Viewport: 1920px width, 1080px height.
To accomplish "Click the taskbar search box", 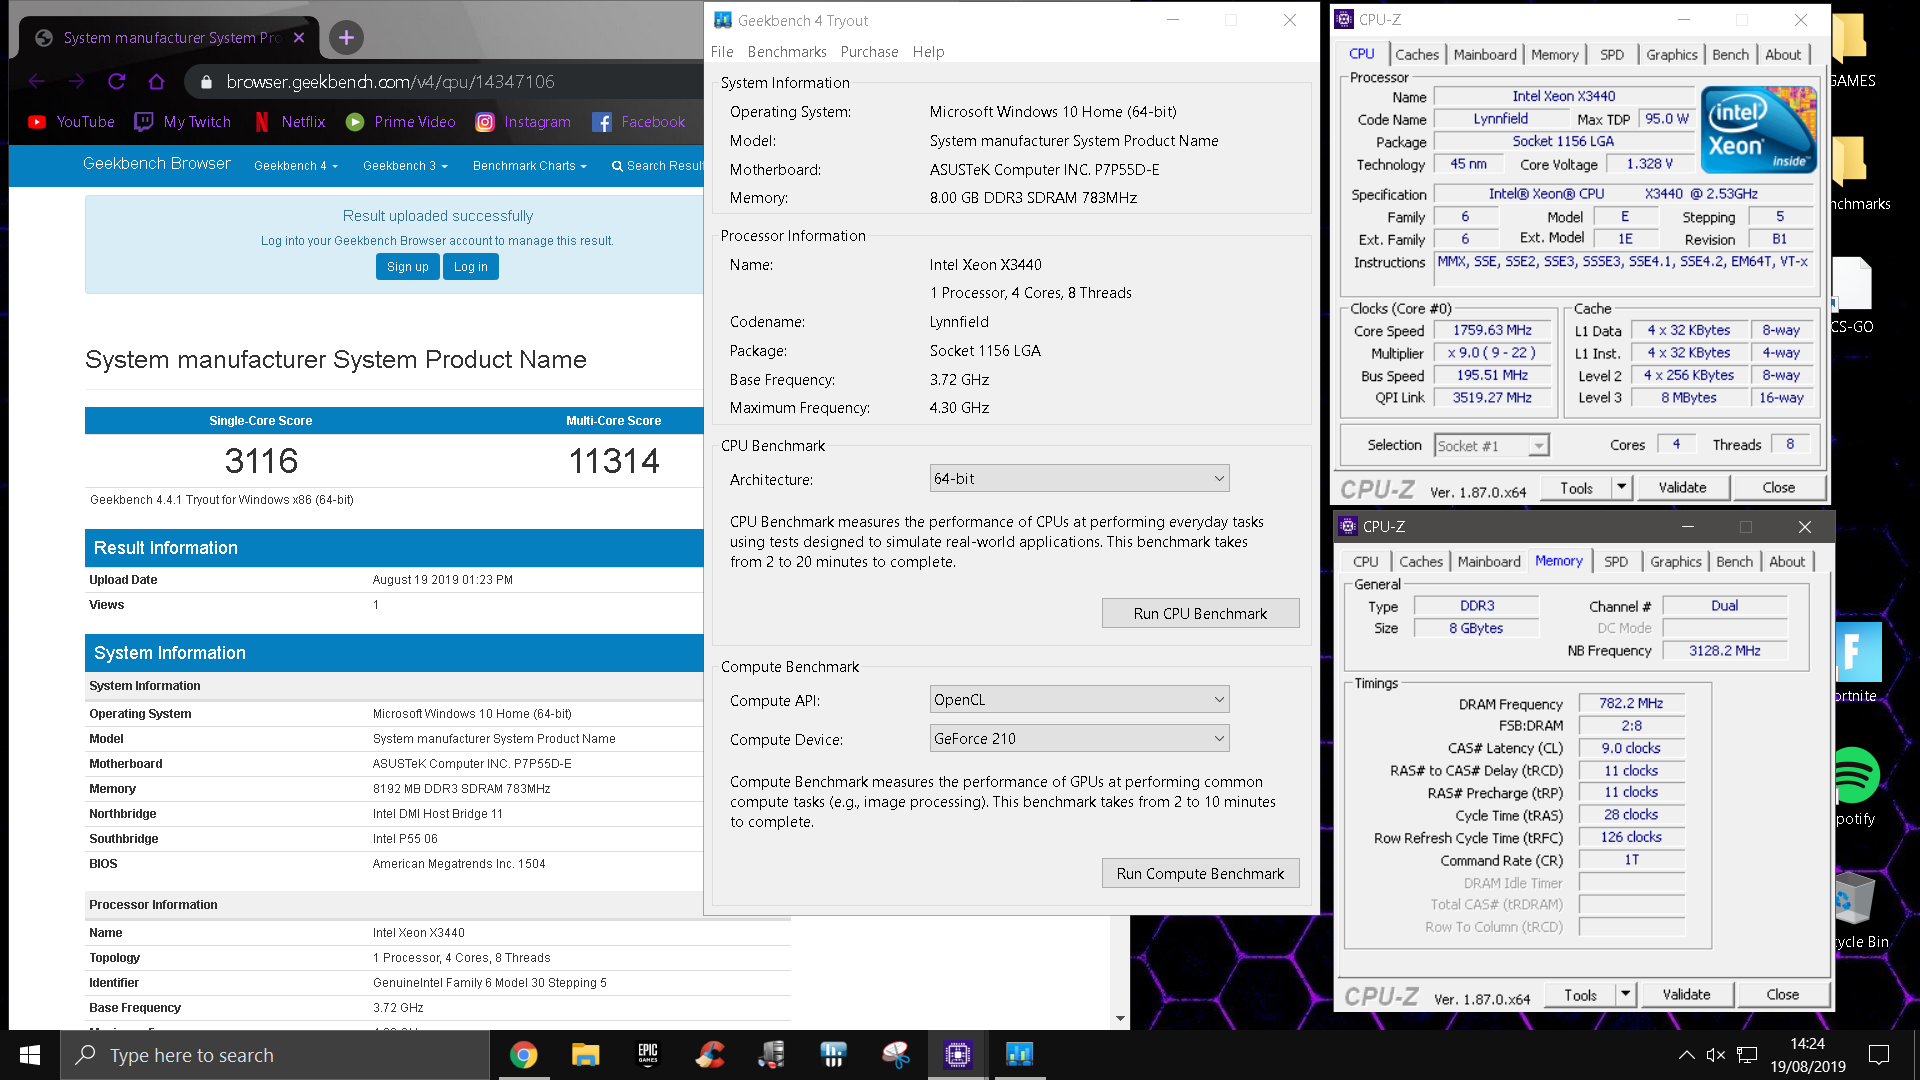I will click(x=275, y=1055).
